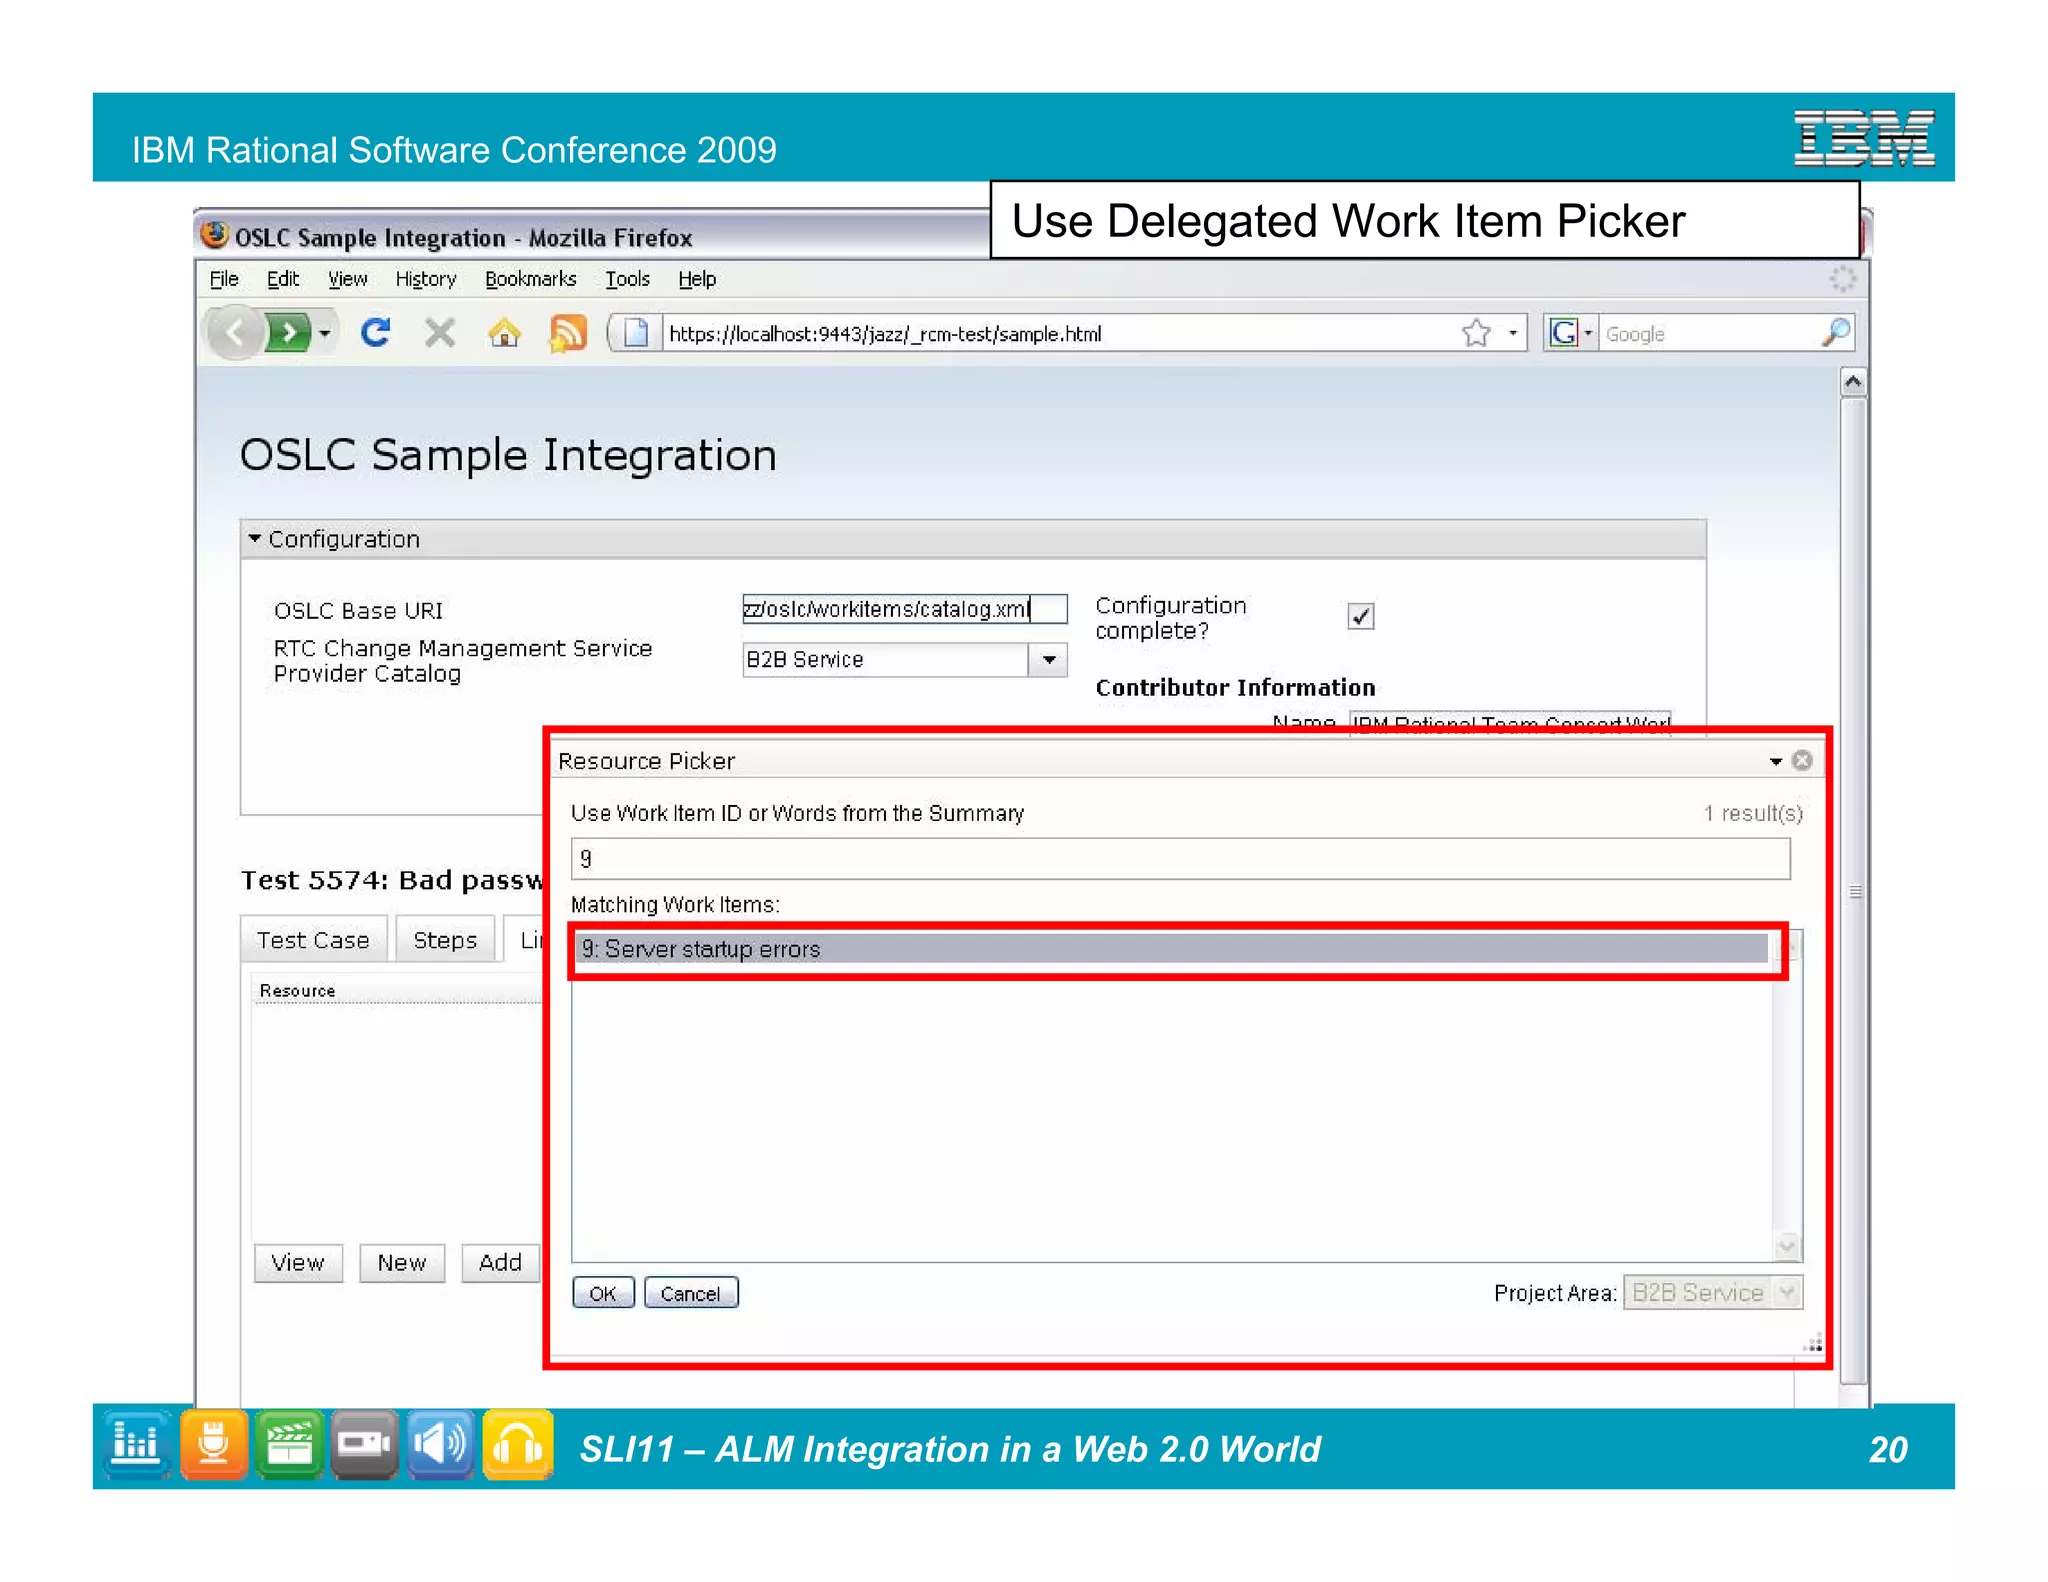Viewport: 2048px width, 1582px height.
Task: Click the search magnifier icon
Action: tap(1836, 333)
